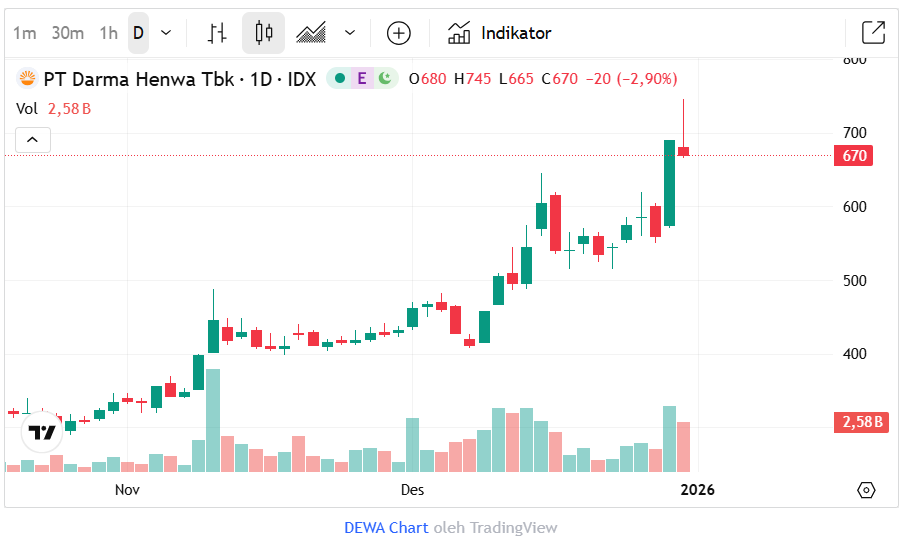The height and width of the screenshot is (546, 907).
Task: Select the 1m timeframe
Action: point(25,33)
